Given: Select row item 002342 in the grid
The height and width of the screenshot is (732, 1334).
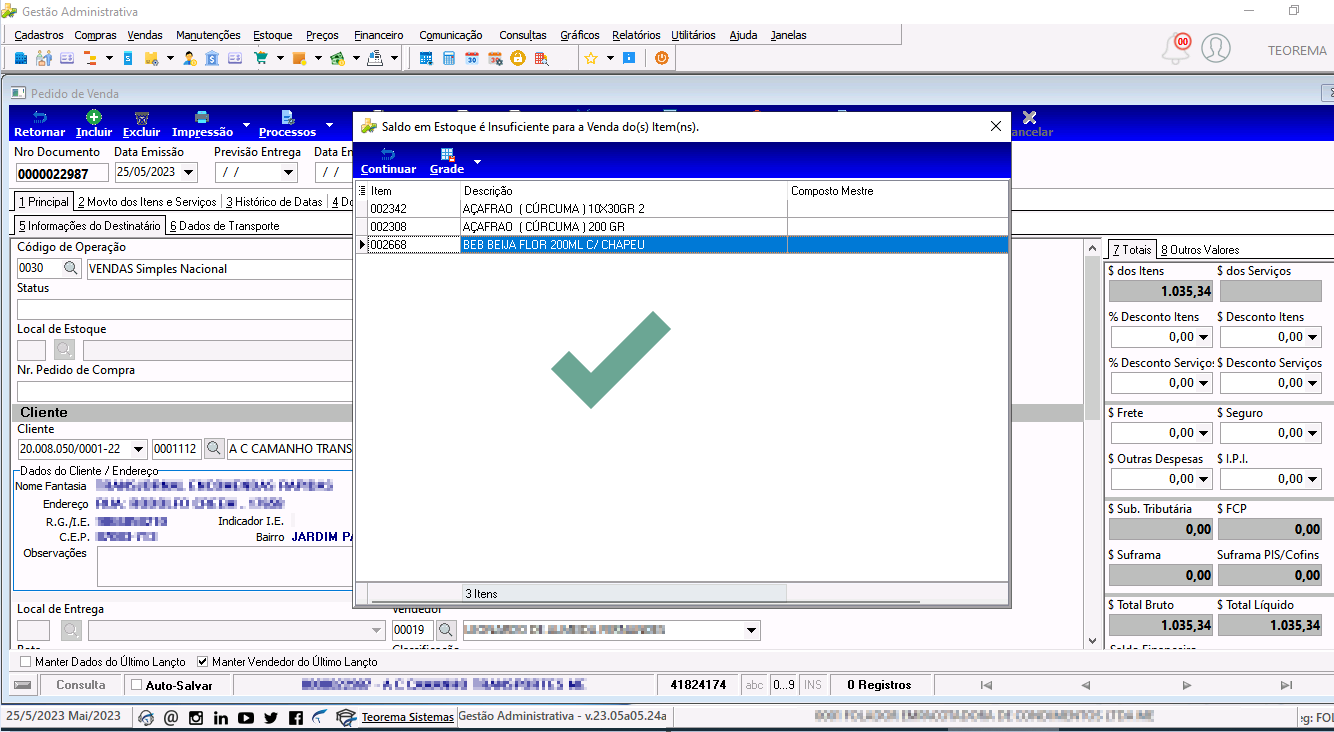Looking at the screenshot, I should [x=682, y=208].
